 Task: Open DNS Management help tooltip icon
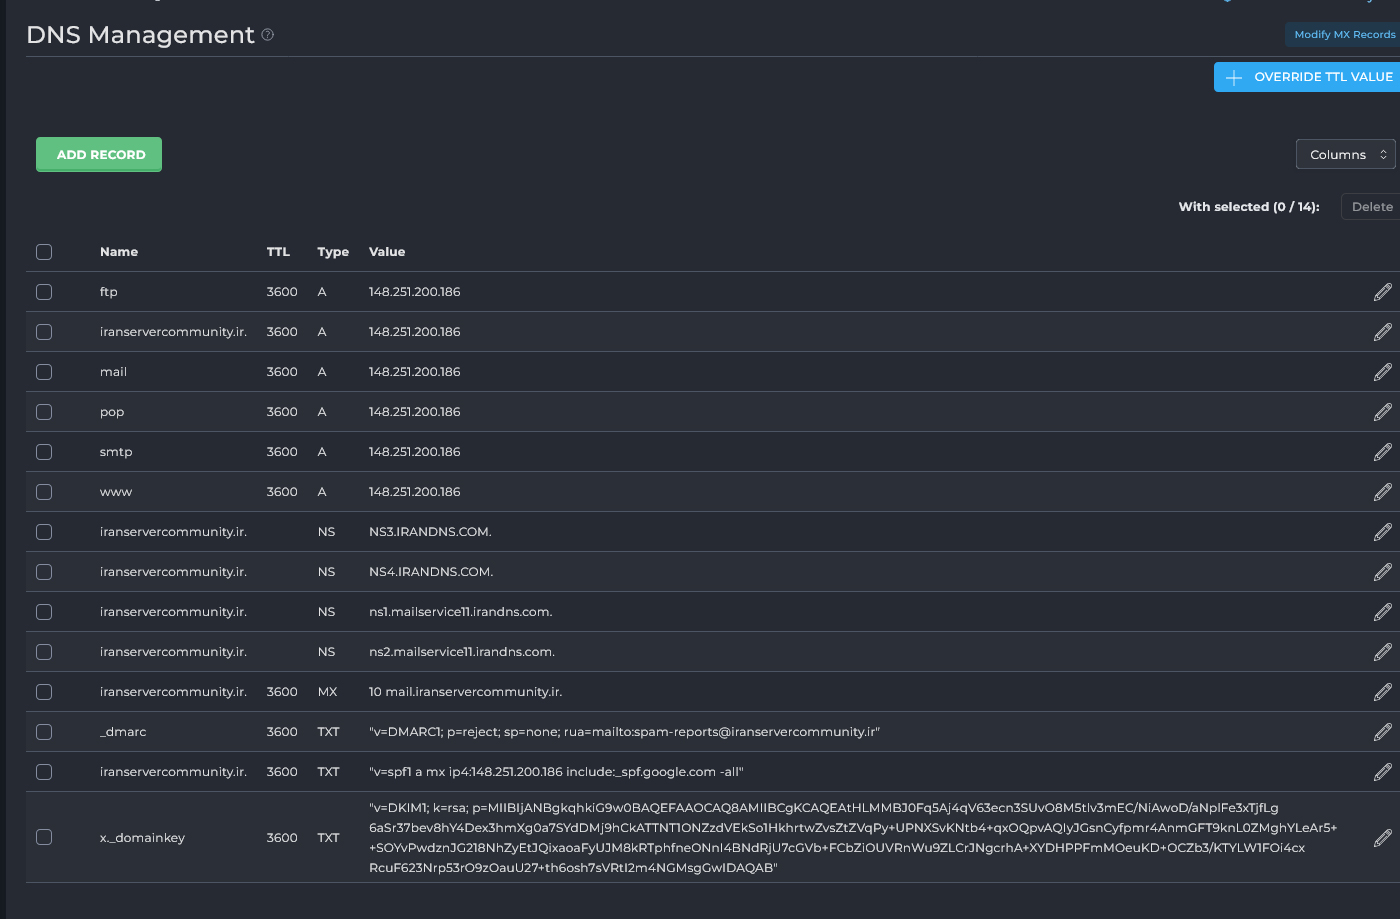[266, 35]
